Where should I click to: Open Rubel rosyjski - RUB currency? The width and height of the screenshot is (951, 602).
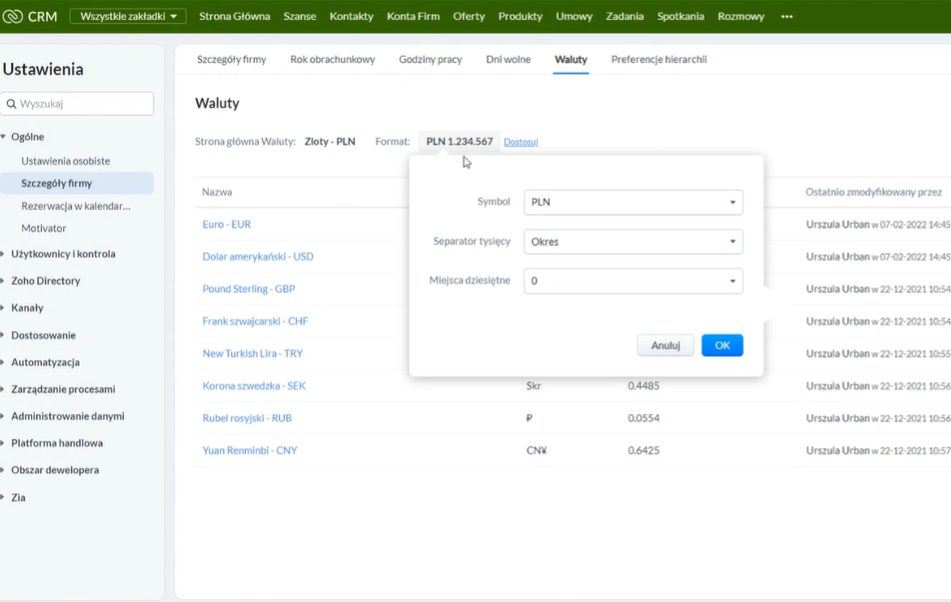click(x=247, y=418)
